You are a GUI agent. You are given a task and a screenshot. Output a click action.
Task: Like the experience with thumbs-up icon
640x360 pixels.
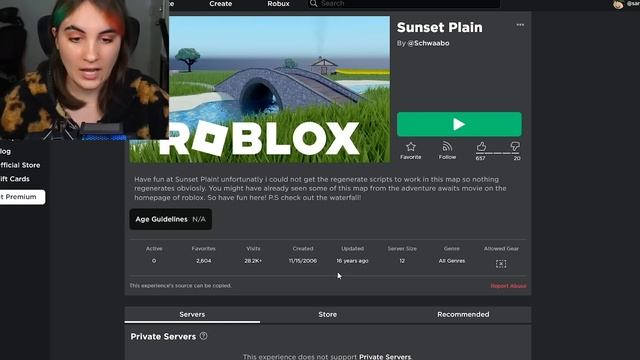[481, 146]
